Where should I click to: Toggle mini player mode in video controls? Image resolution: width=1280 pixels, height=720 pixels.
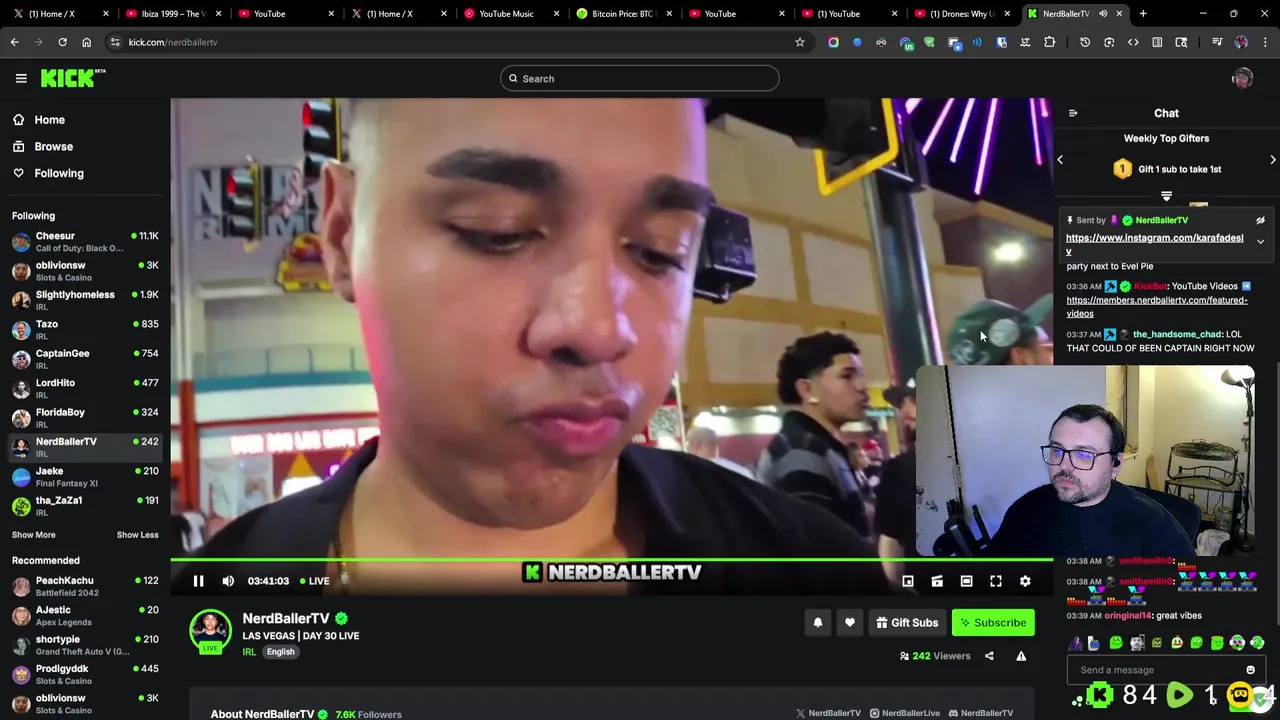point(908,581)
